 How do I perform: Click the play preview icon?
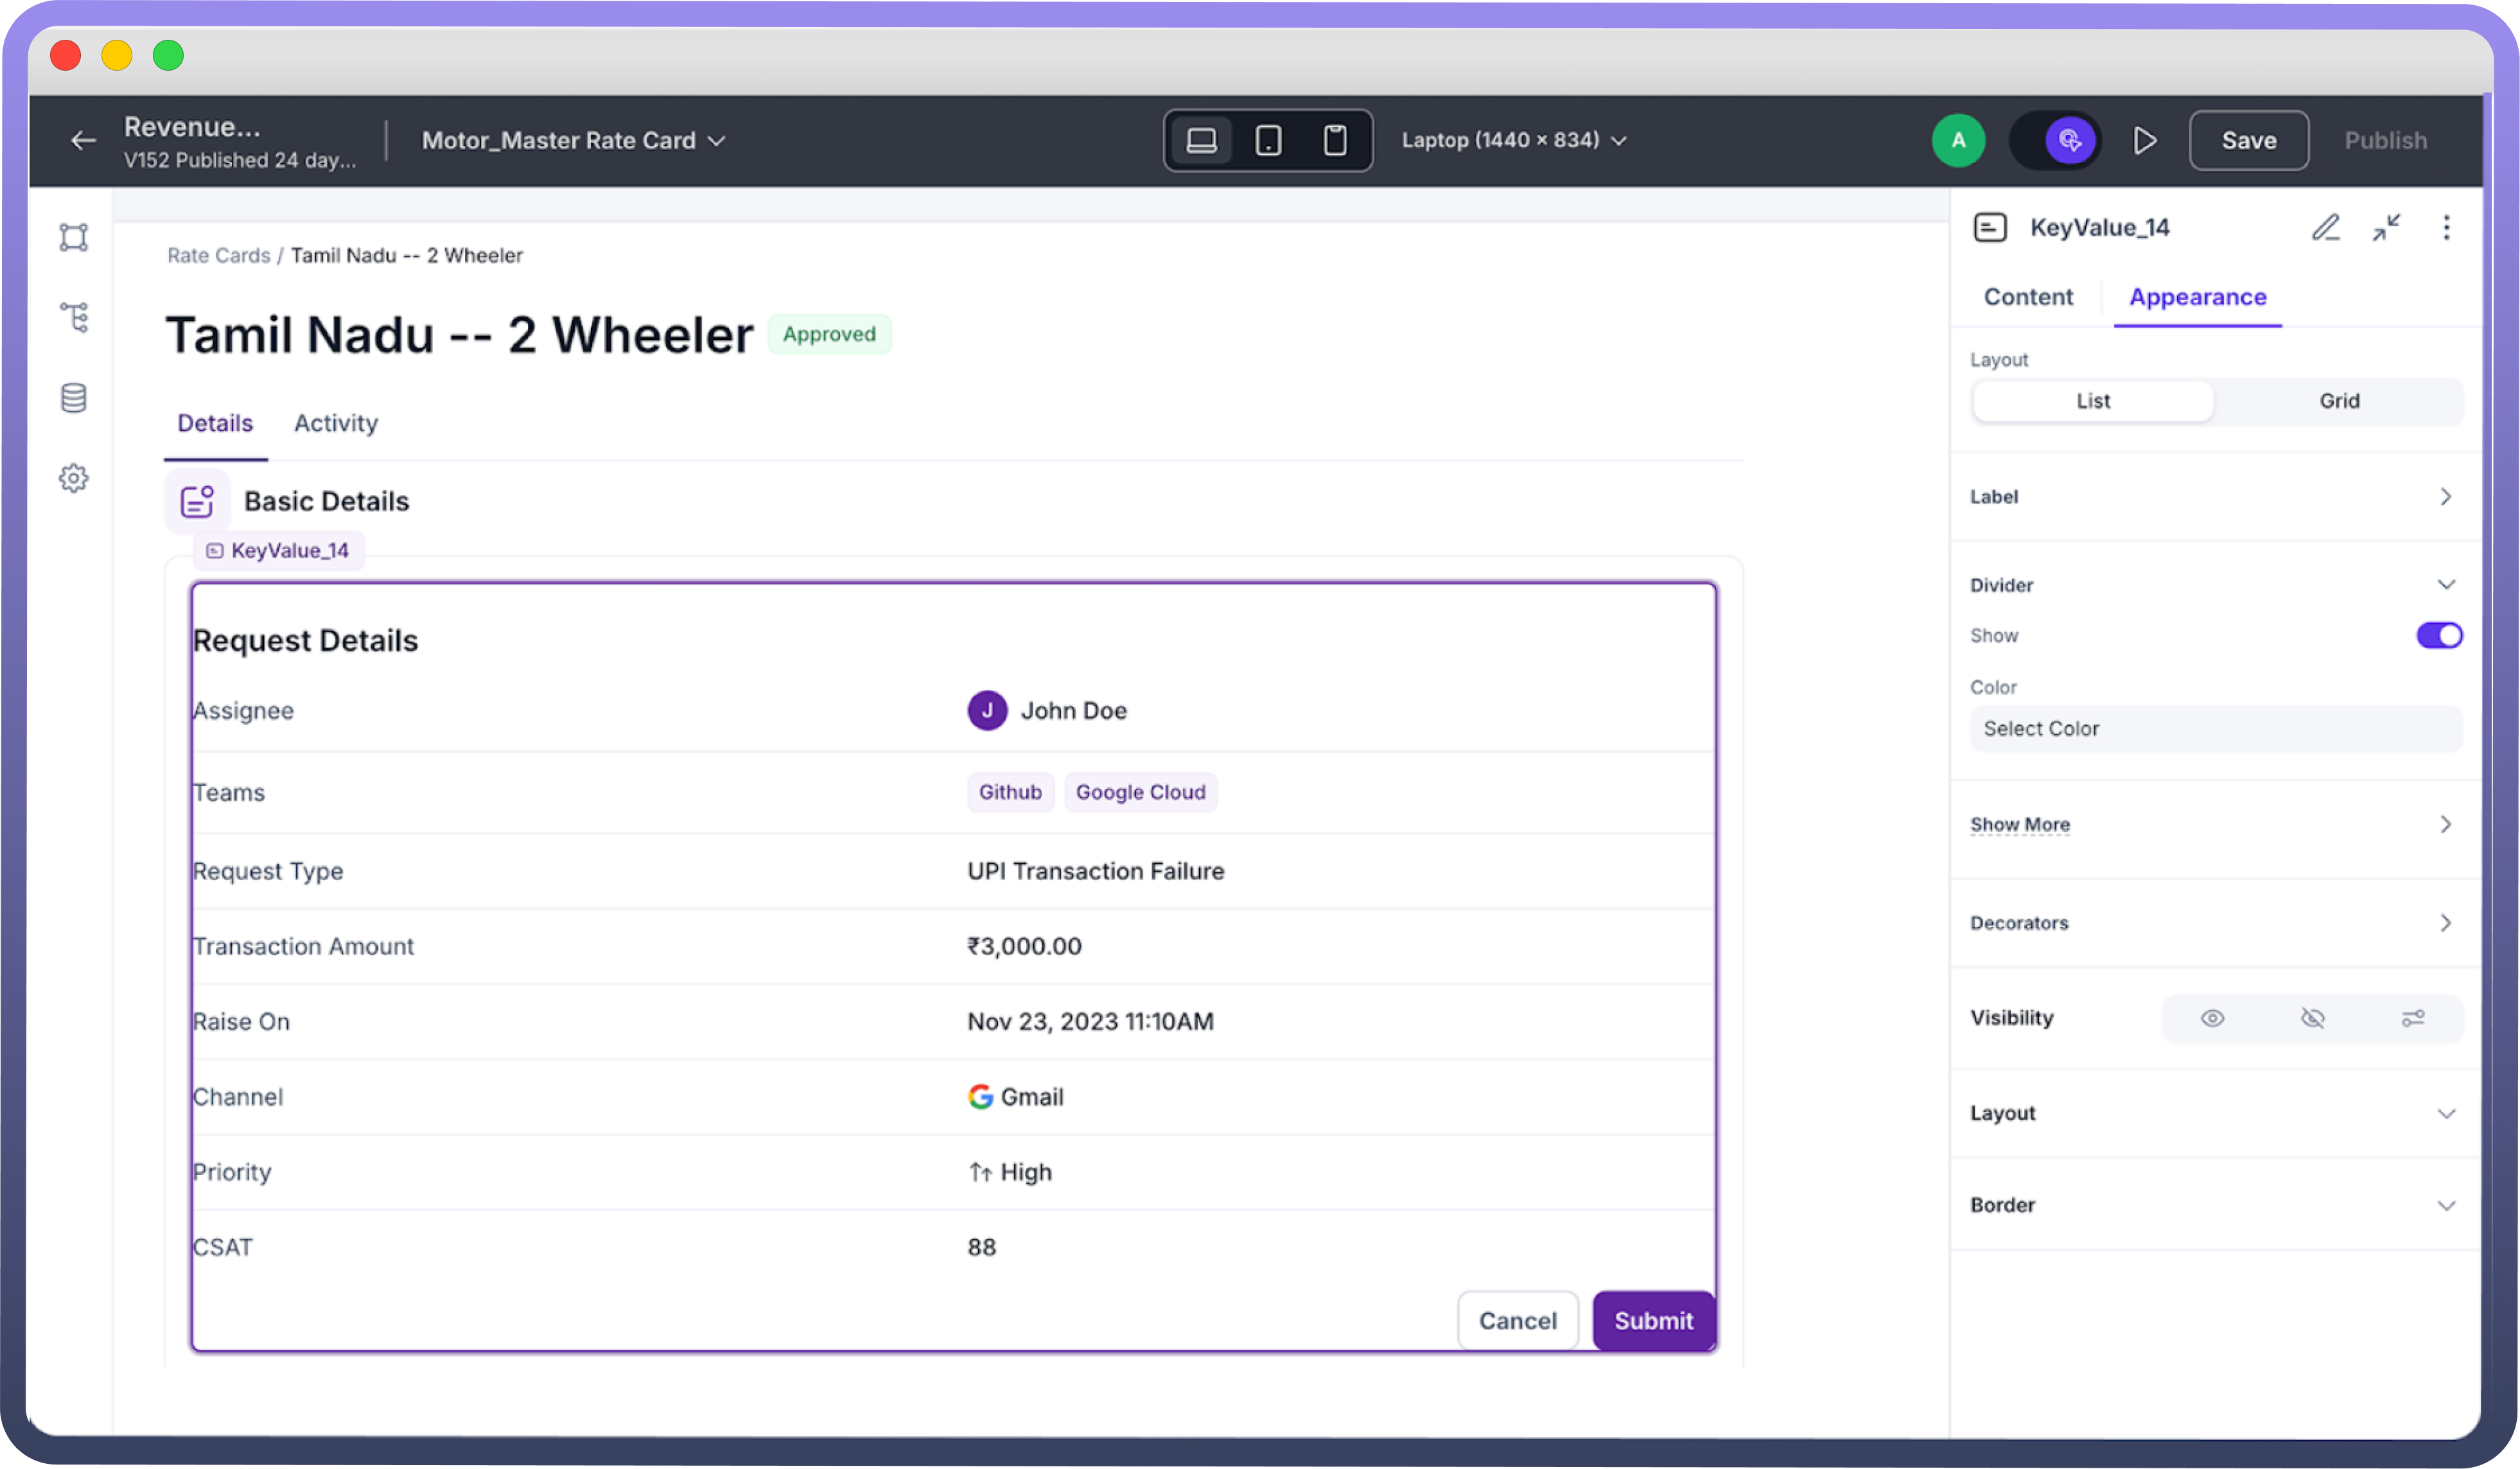(x=2144, y=140)
